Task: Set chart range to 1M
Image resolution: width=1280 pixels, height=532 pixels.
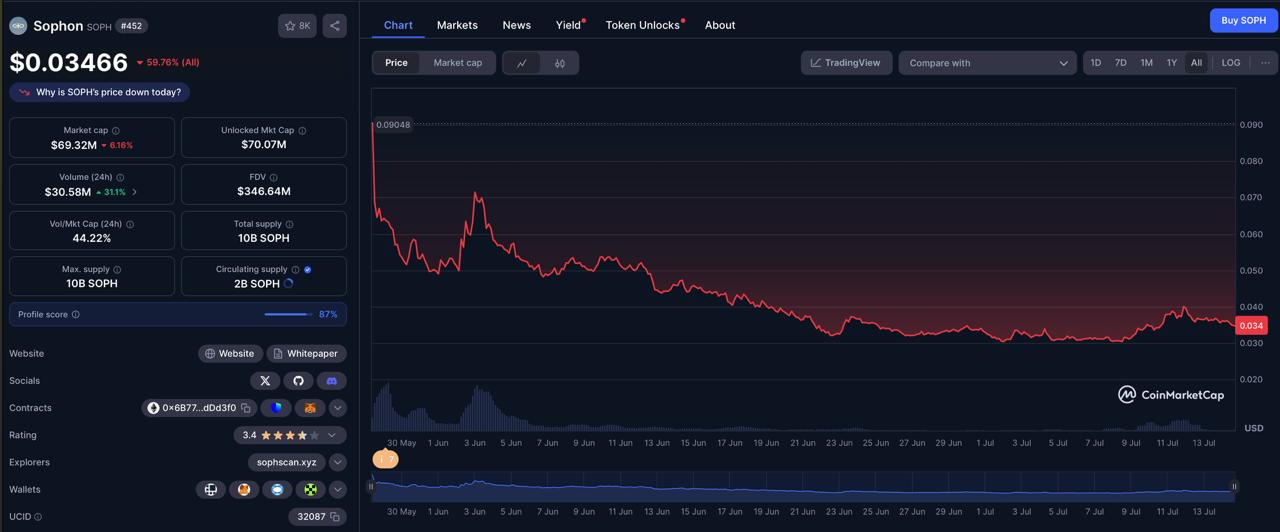Action: [1146, 63]
